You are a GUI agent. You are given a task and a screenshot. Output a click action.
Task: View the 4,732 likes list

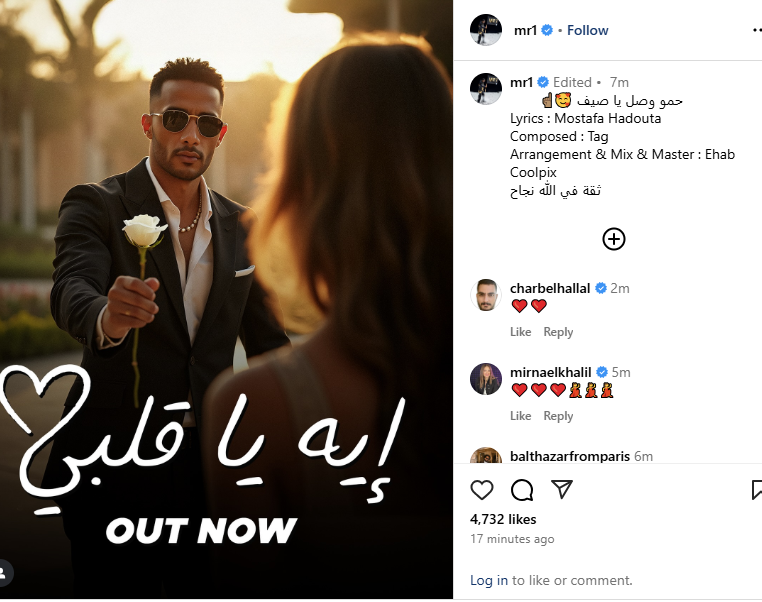click(x=503, y=519)
